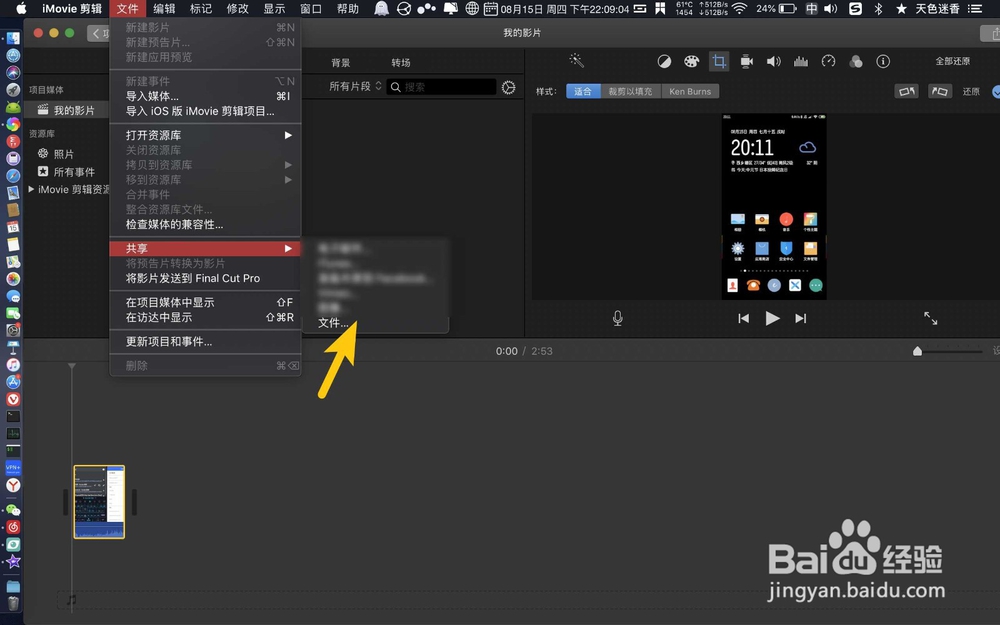Switch to the 背景 tab
This screenshot has width=1000, height=625.
(341, 62)
